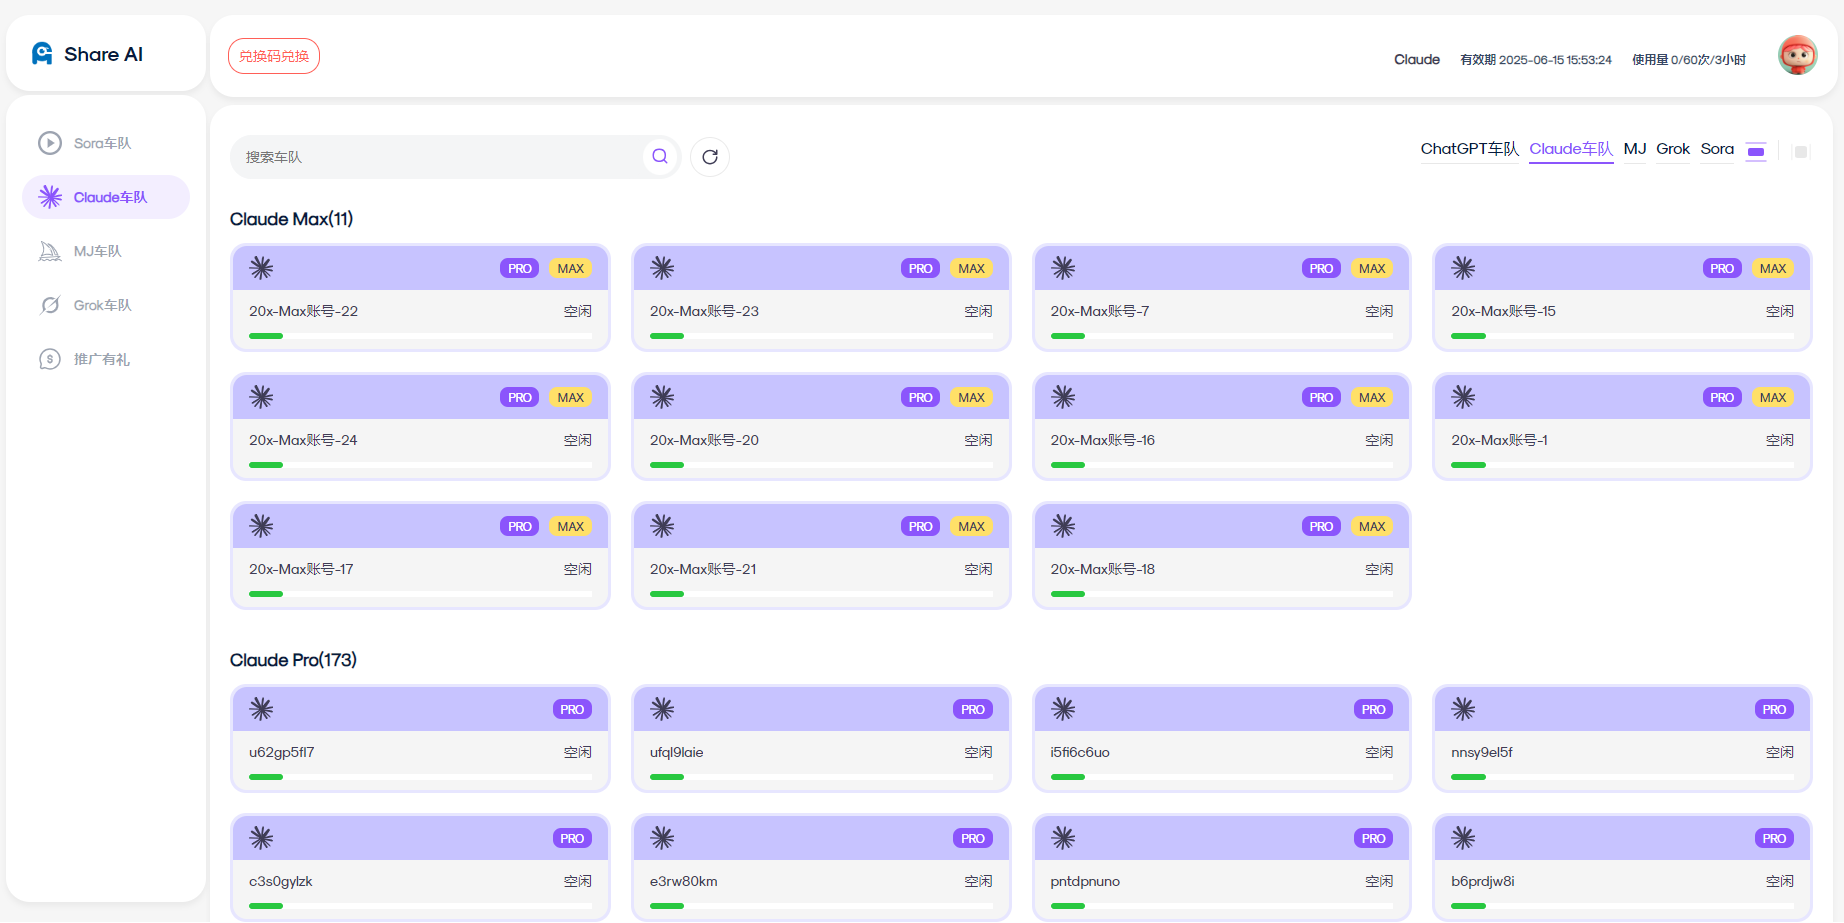
Task: Open the nnsy9el5f account name
Action: pos(1481,752)
